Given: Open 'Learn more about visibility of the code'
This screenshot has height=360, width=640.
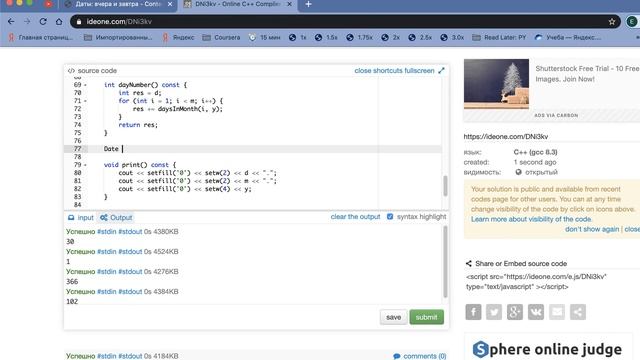Looking at the screenshot, I should pos(531,219).
